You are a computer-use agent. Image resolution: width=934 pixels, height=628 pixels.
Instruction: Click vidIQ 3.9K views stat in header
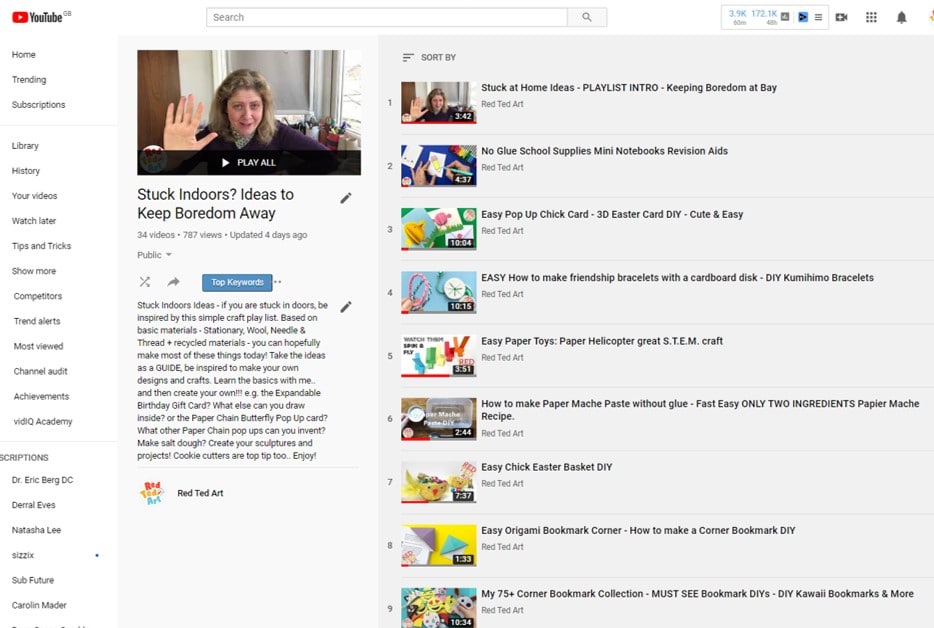tap(737, 17)
